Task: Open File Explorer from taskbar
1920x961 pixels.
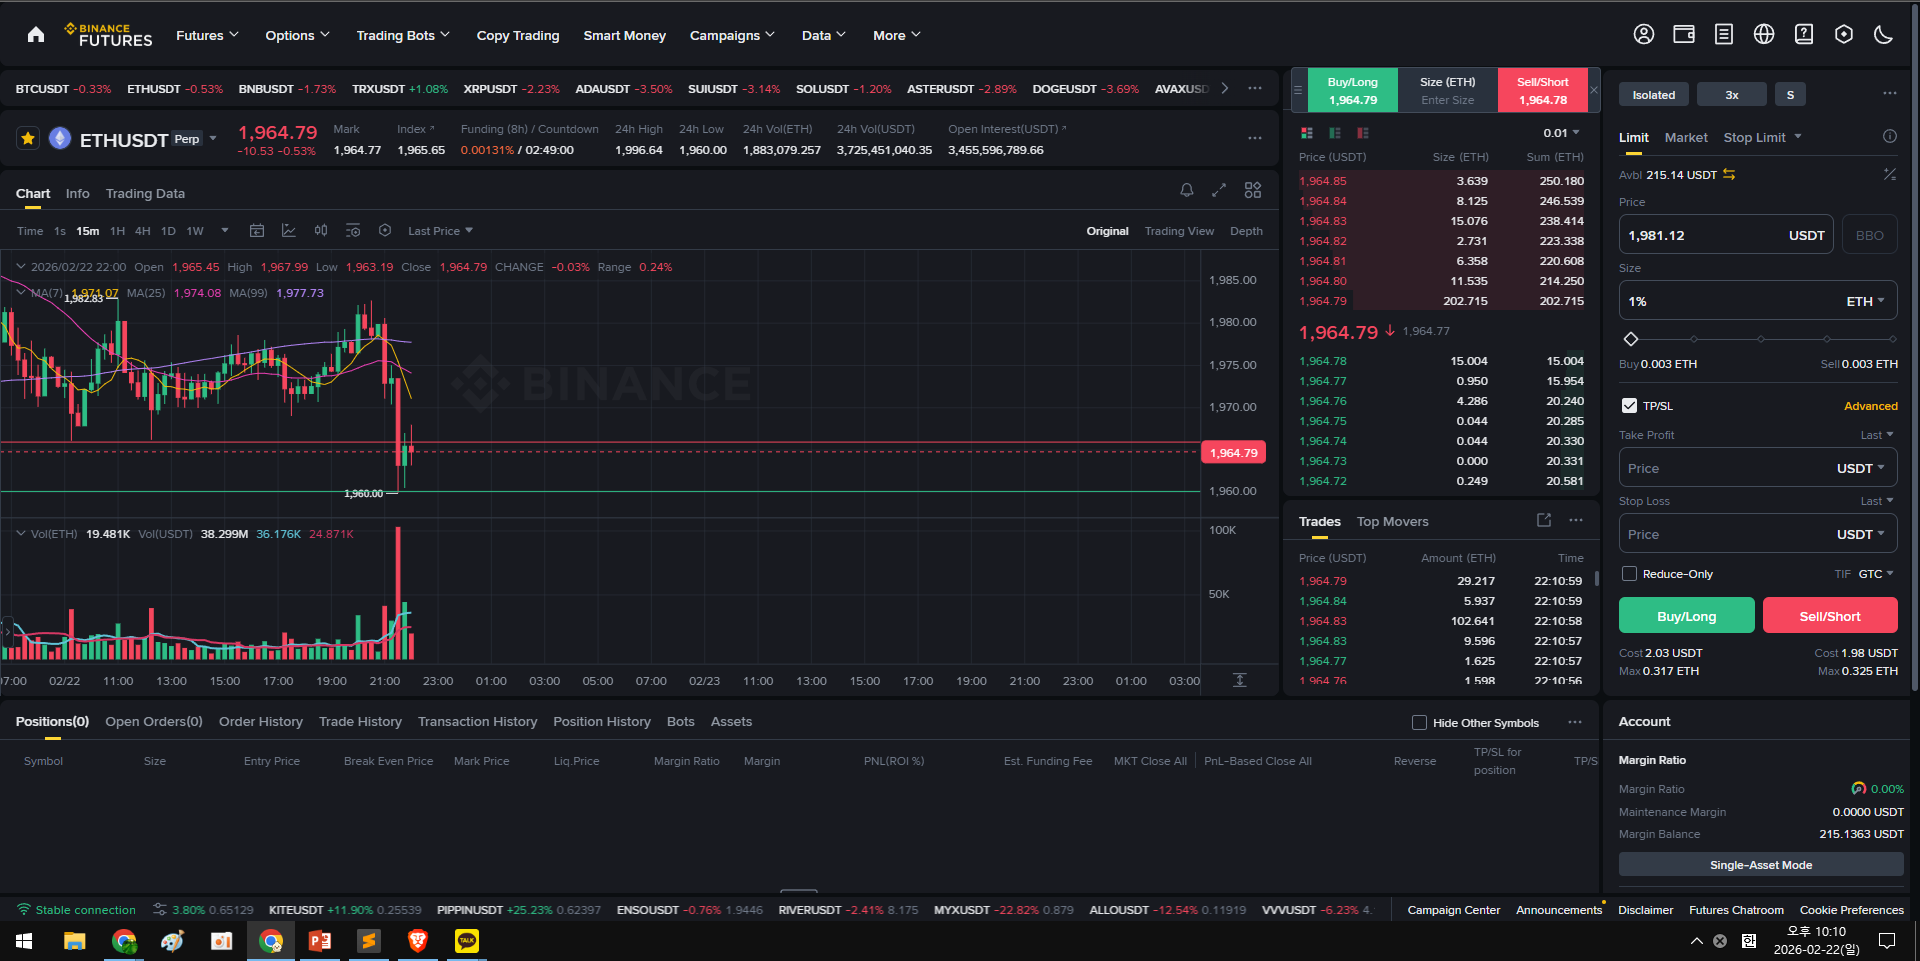Action: (74, 940)
